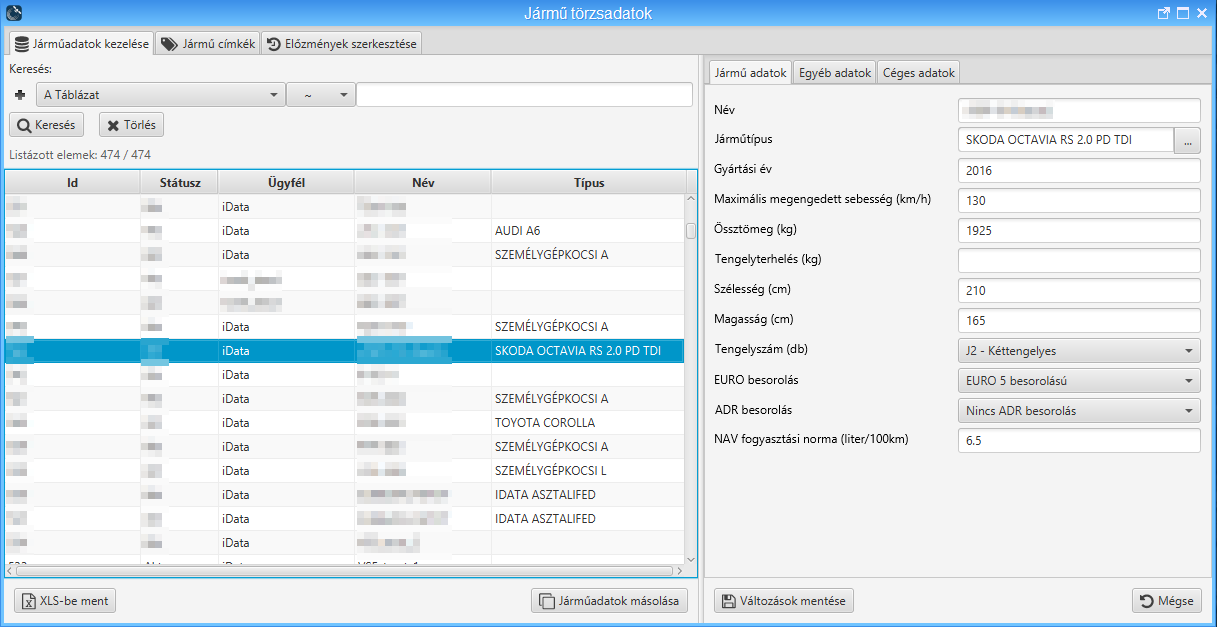Open the Jármű címkék tab

coord(208,44)
